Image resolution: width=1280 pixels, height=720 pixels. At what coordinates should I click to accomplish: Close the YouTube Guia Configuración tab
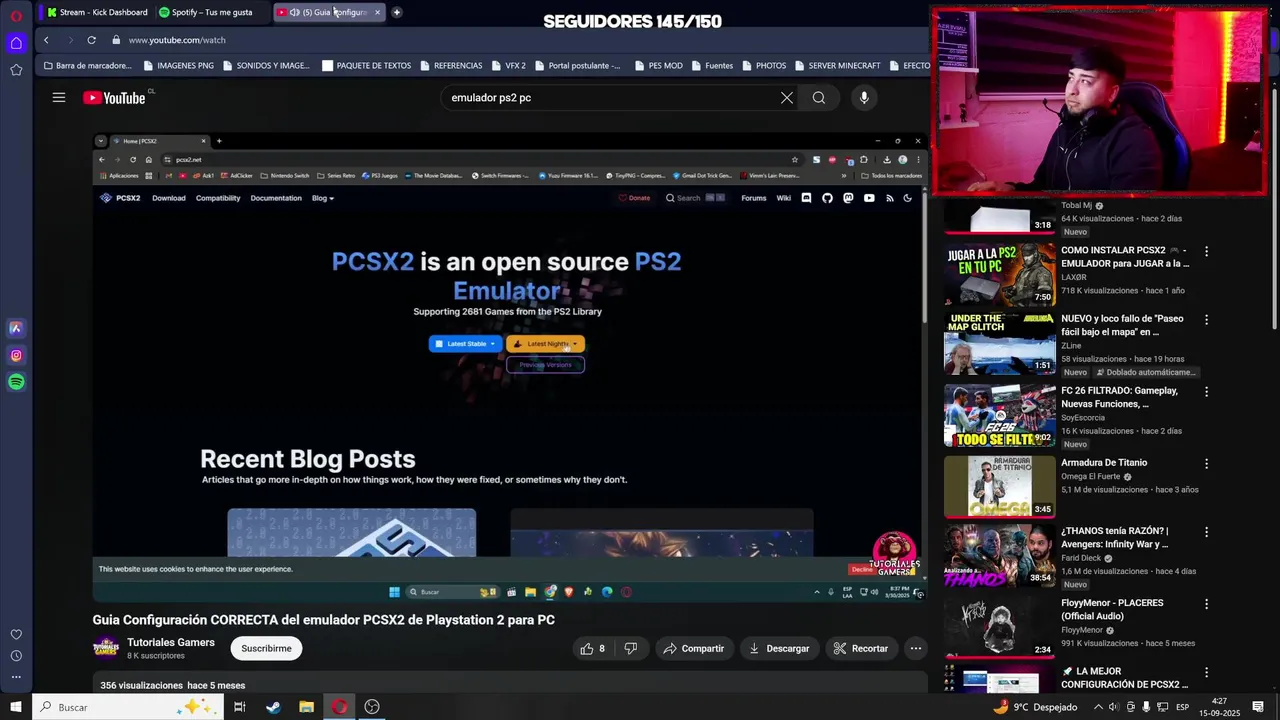click(x=377, y=12)
